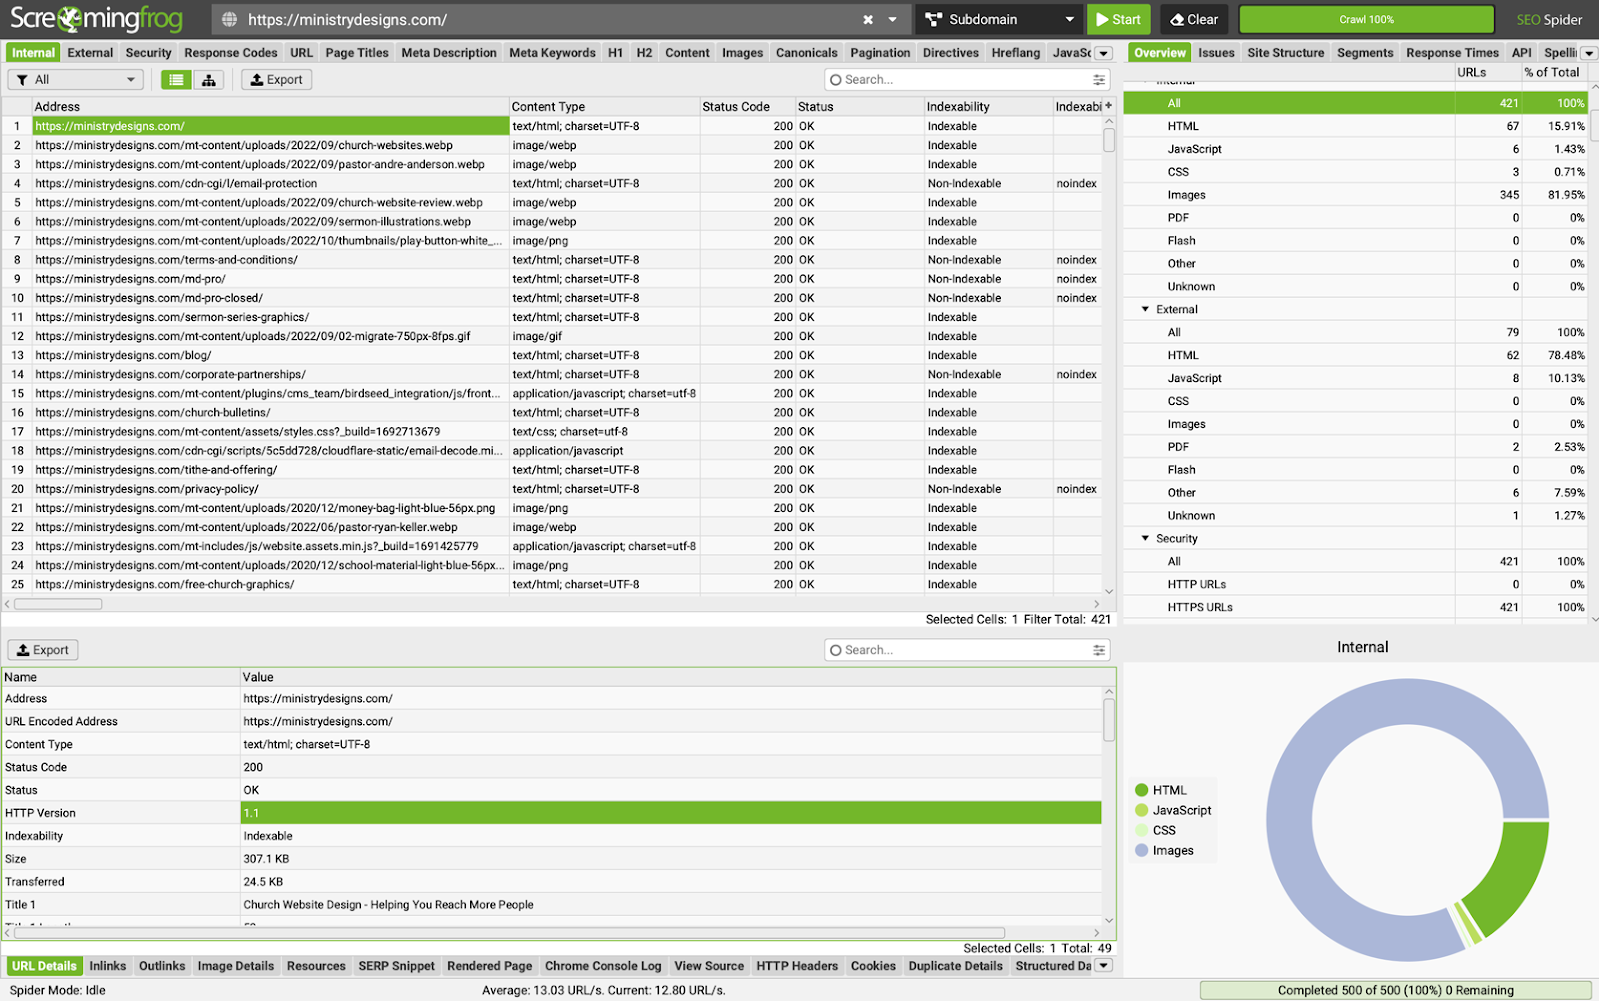Open the All filter dropdown
The width and height of the screenshot is (1600, 1001).
tap(76, 80)
